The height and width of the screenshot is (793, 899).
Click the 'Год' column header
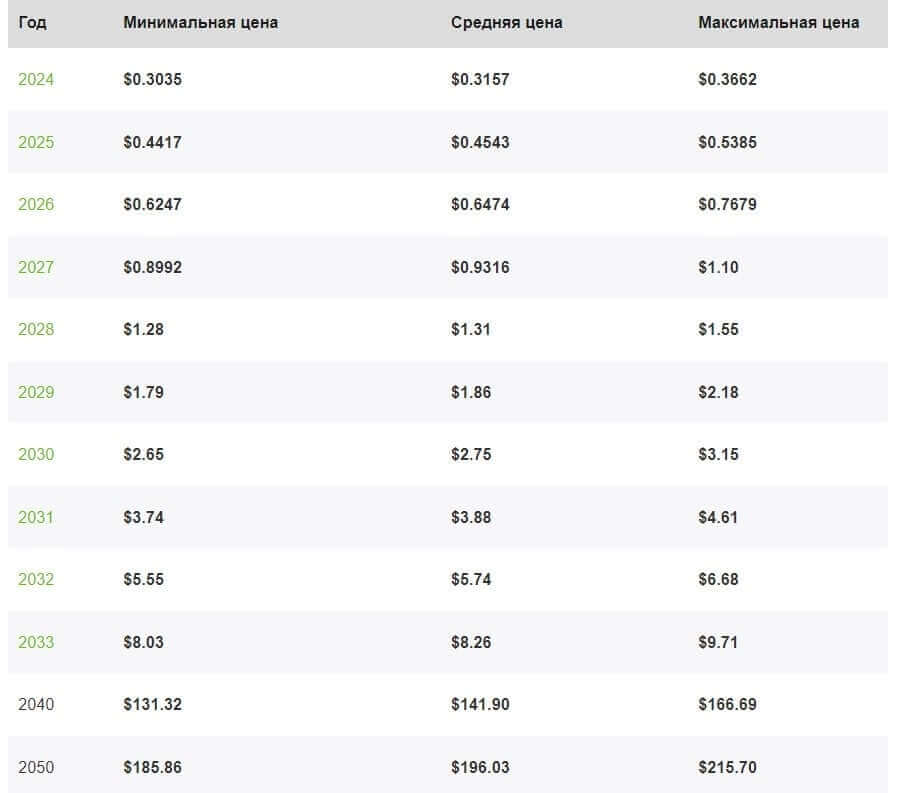pos(32,22)
